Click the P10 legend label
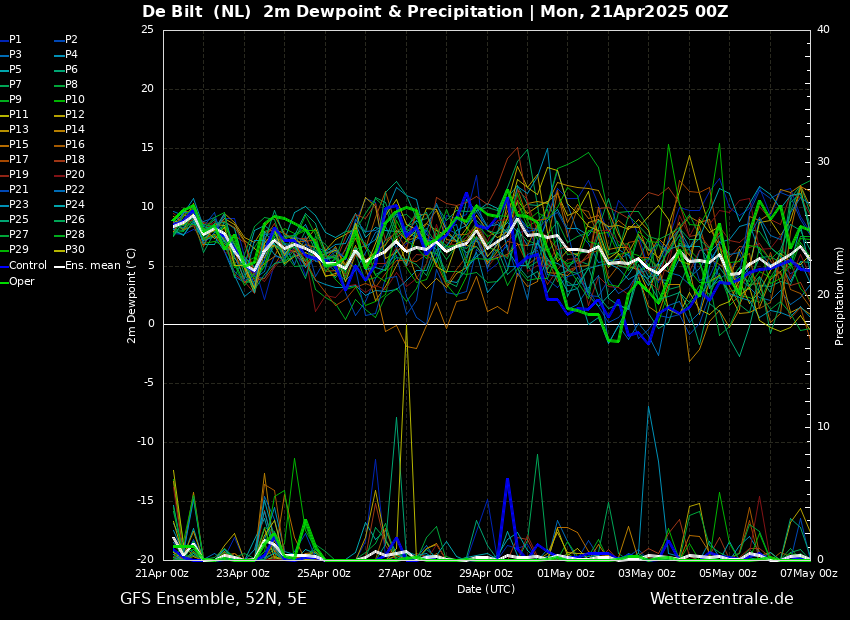The width and height of the screenshot is (850, 620). [70, 99]
